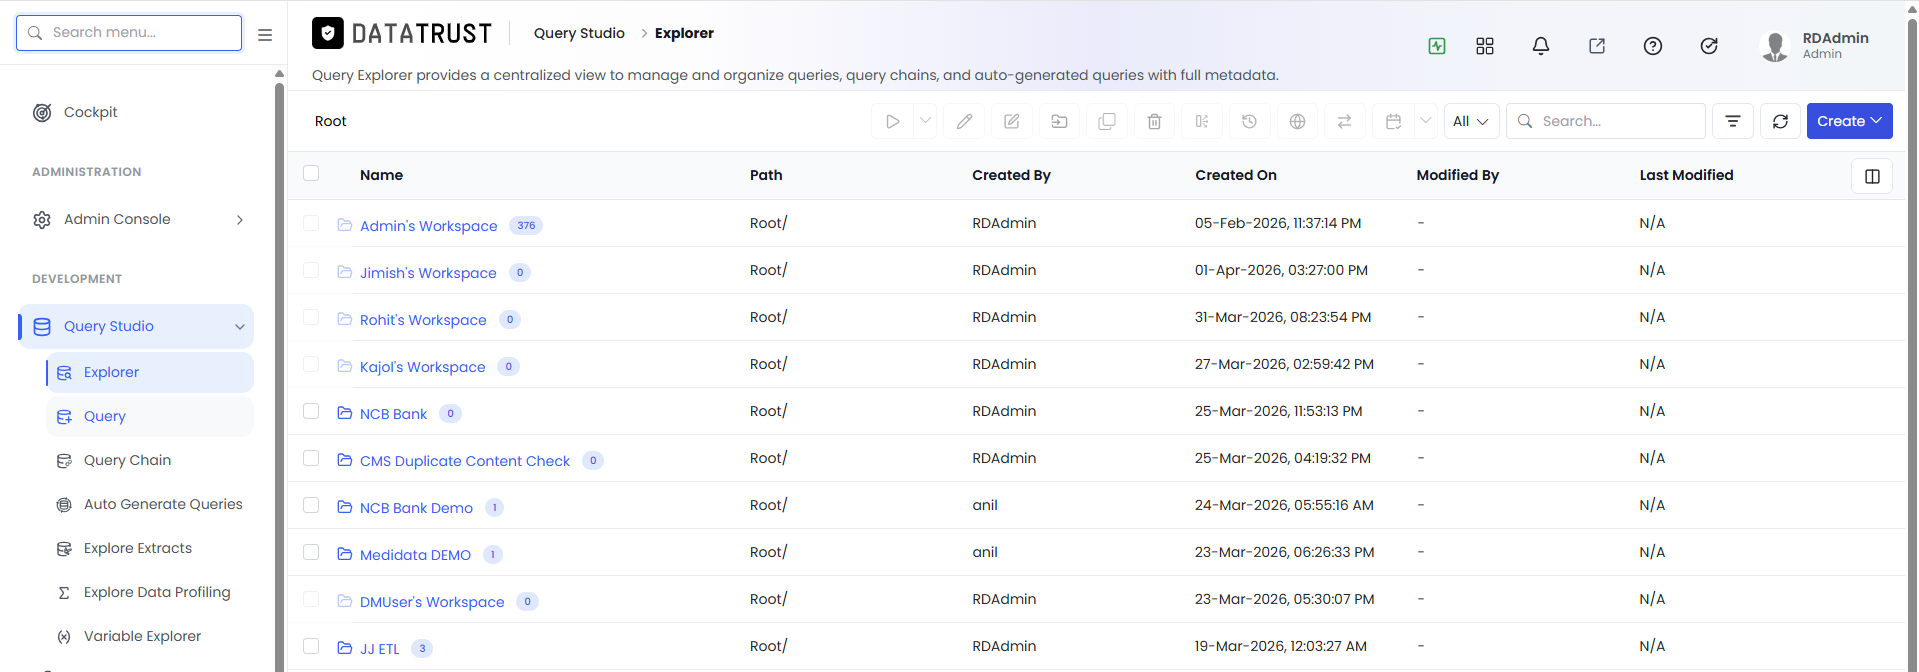1919x672 pixels.
Task: Click the copy/duplicate toolbar icon
Action: (x=1107, y=121)
